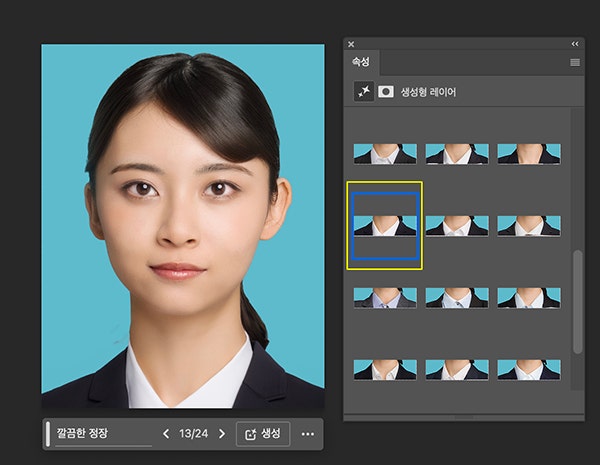Open the three-dots more options menu

click(308, 434)
